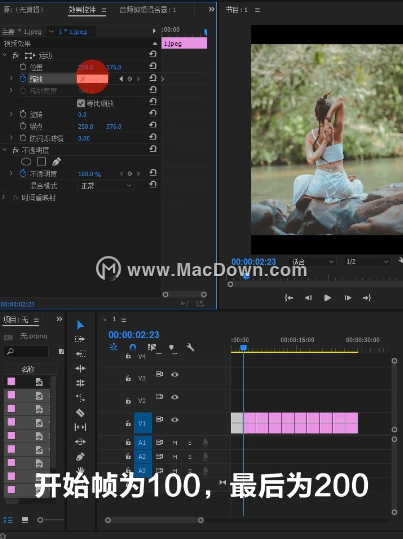Expand the scale property row

pos(11,79)
